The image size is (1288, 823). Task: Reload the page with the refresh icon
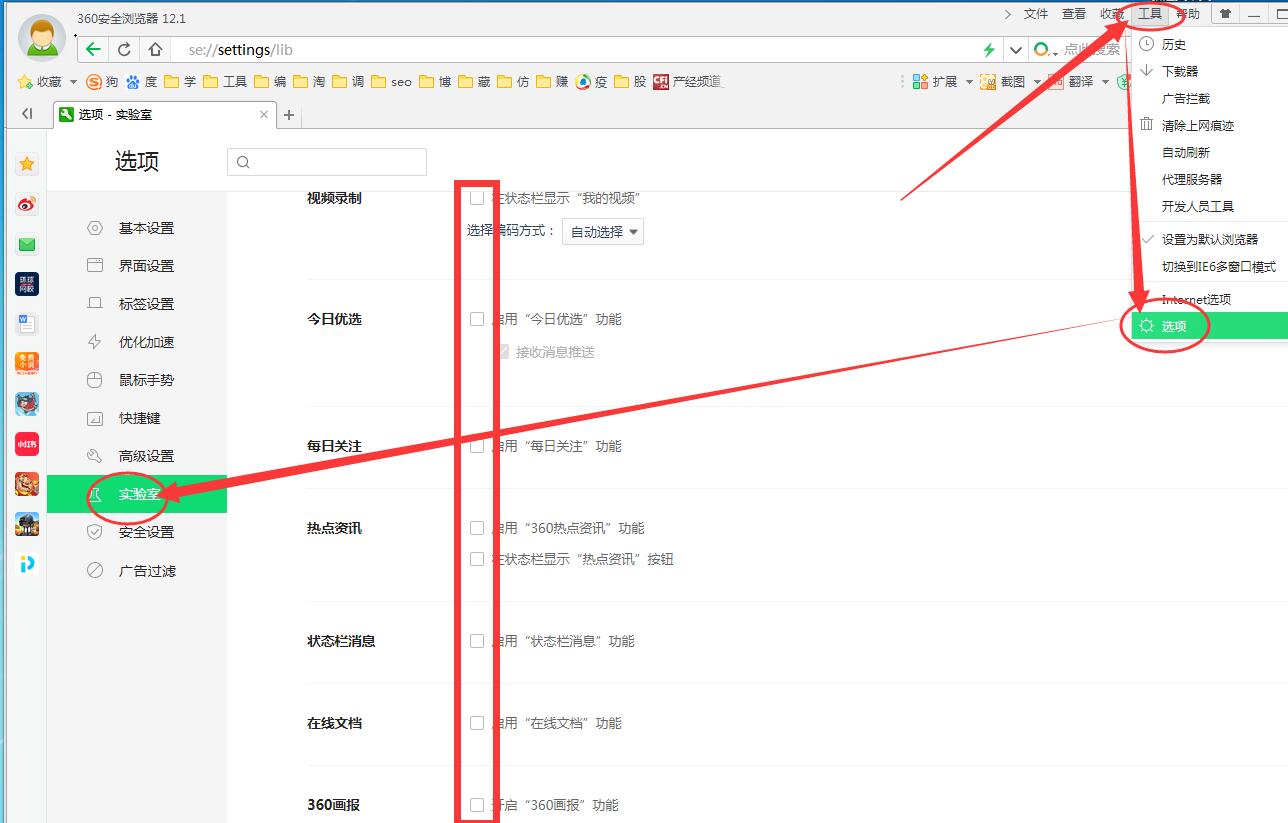click(x=124, y=49)
